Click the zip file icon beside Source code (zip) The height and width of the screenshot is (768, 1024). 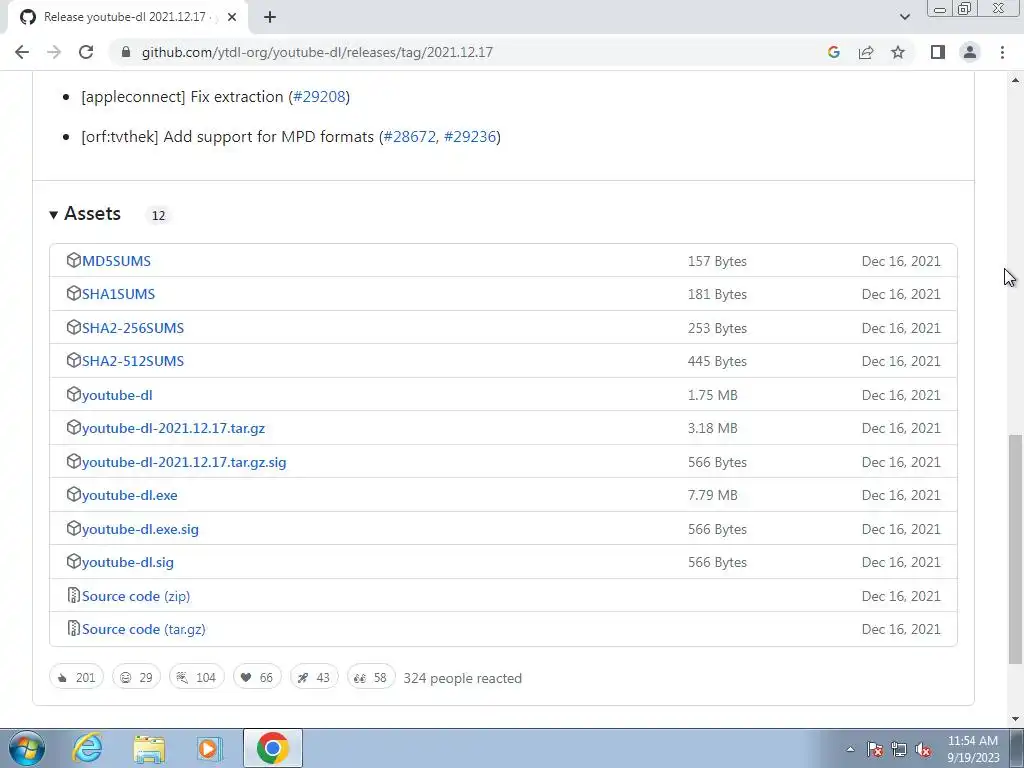click(x=73, y=595)
